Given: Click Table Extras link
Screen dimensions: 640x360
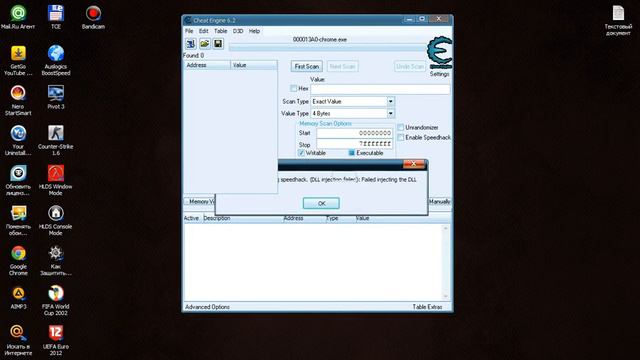Looking at the screenshot, I should pos(427,307).
